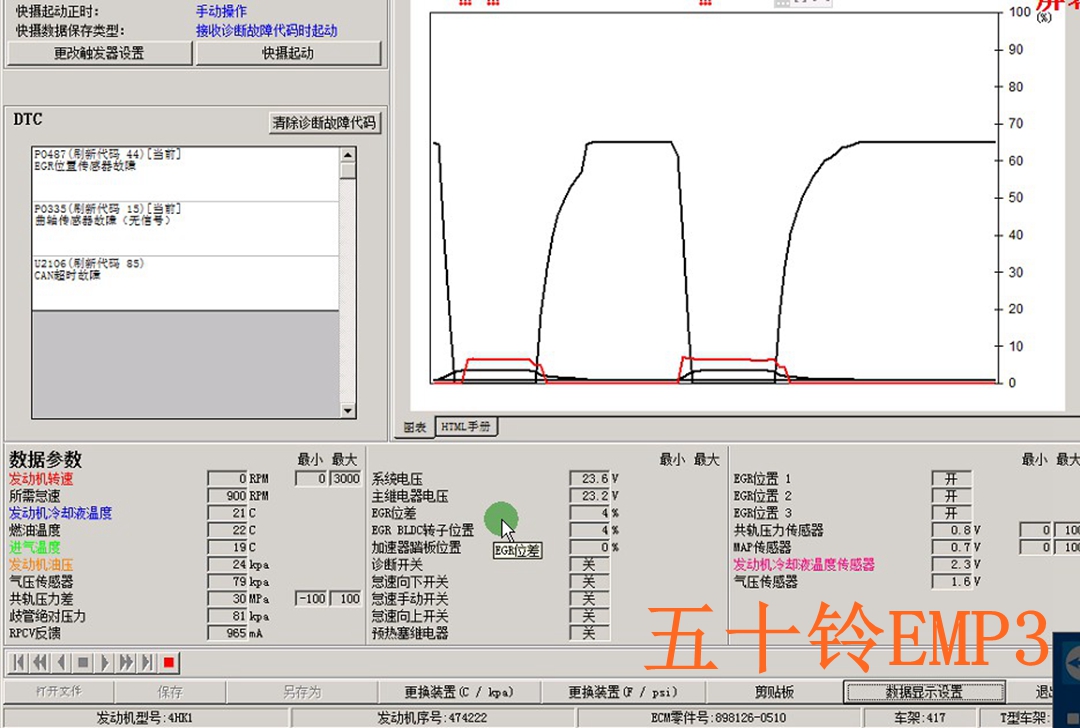Click the 发动机冷却液温度 label in blue

pyautogui.click(x=61, y=513)
